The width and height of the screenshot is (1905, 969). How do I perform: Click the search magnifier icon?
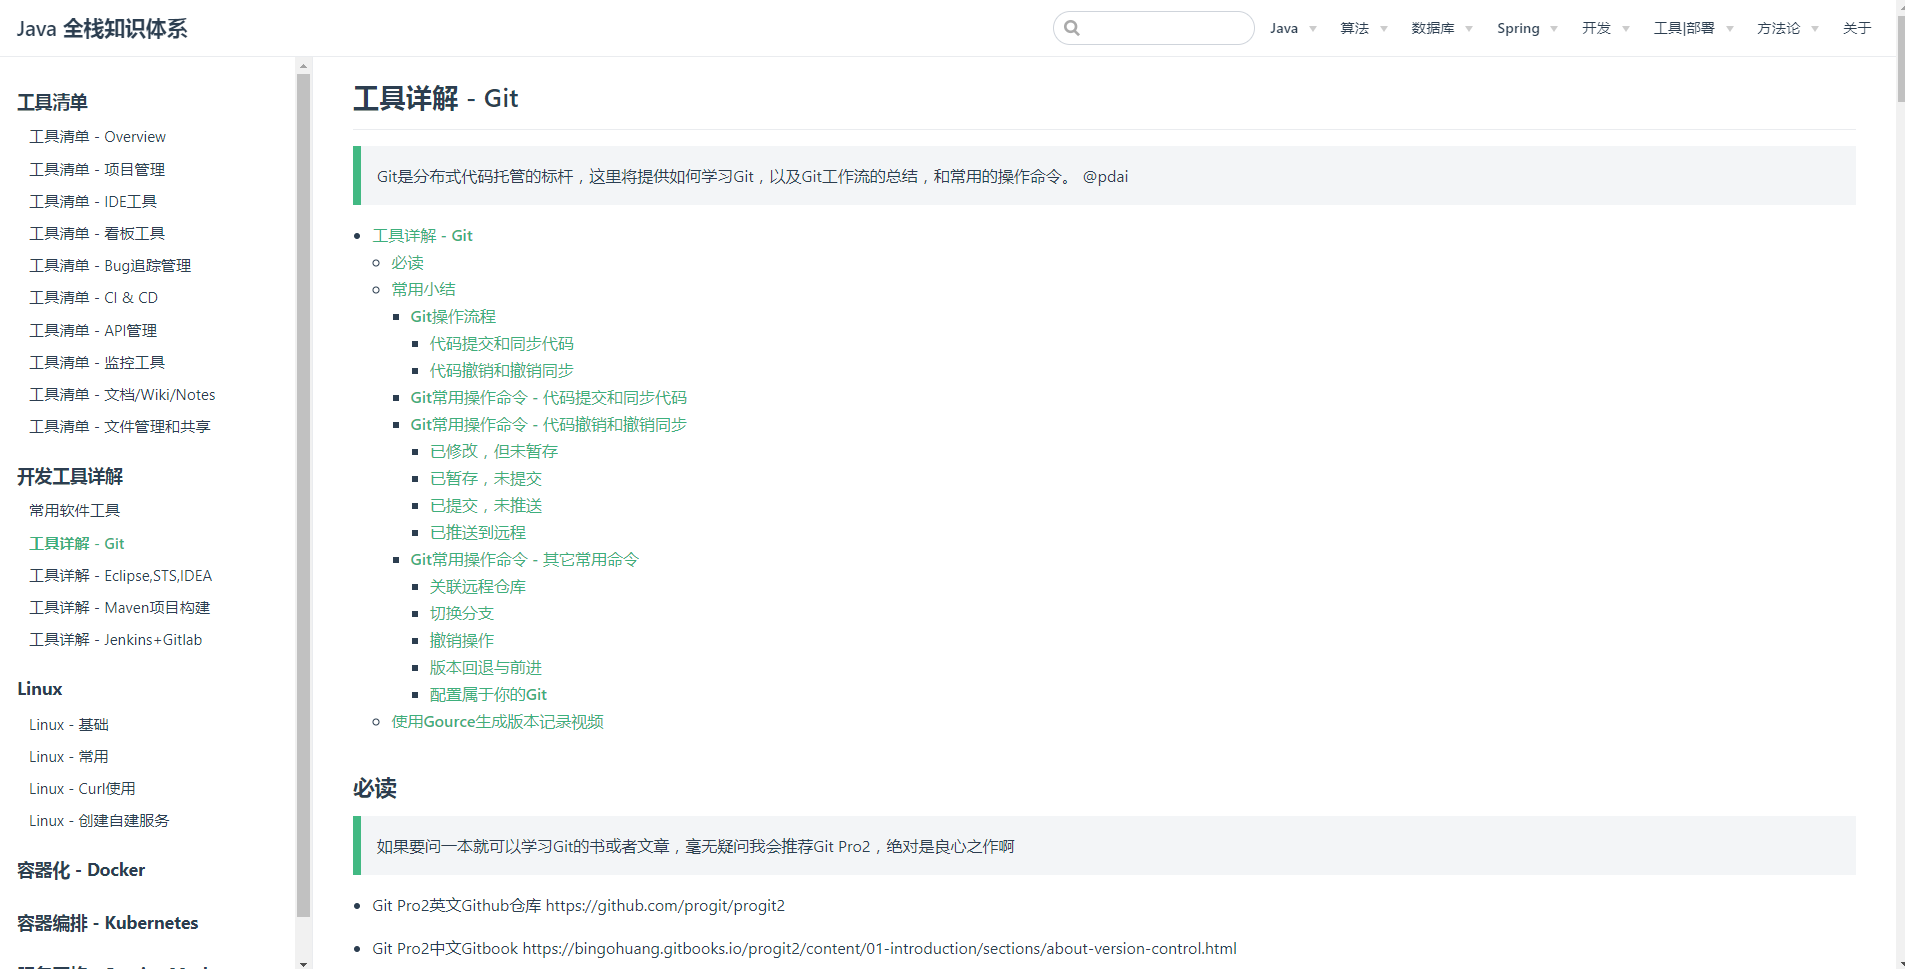click(x=1072, y=28)
